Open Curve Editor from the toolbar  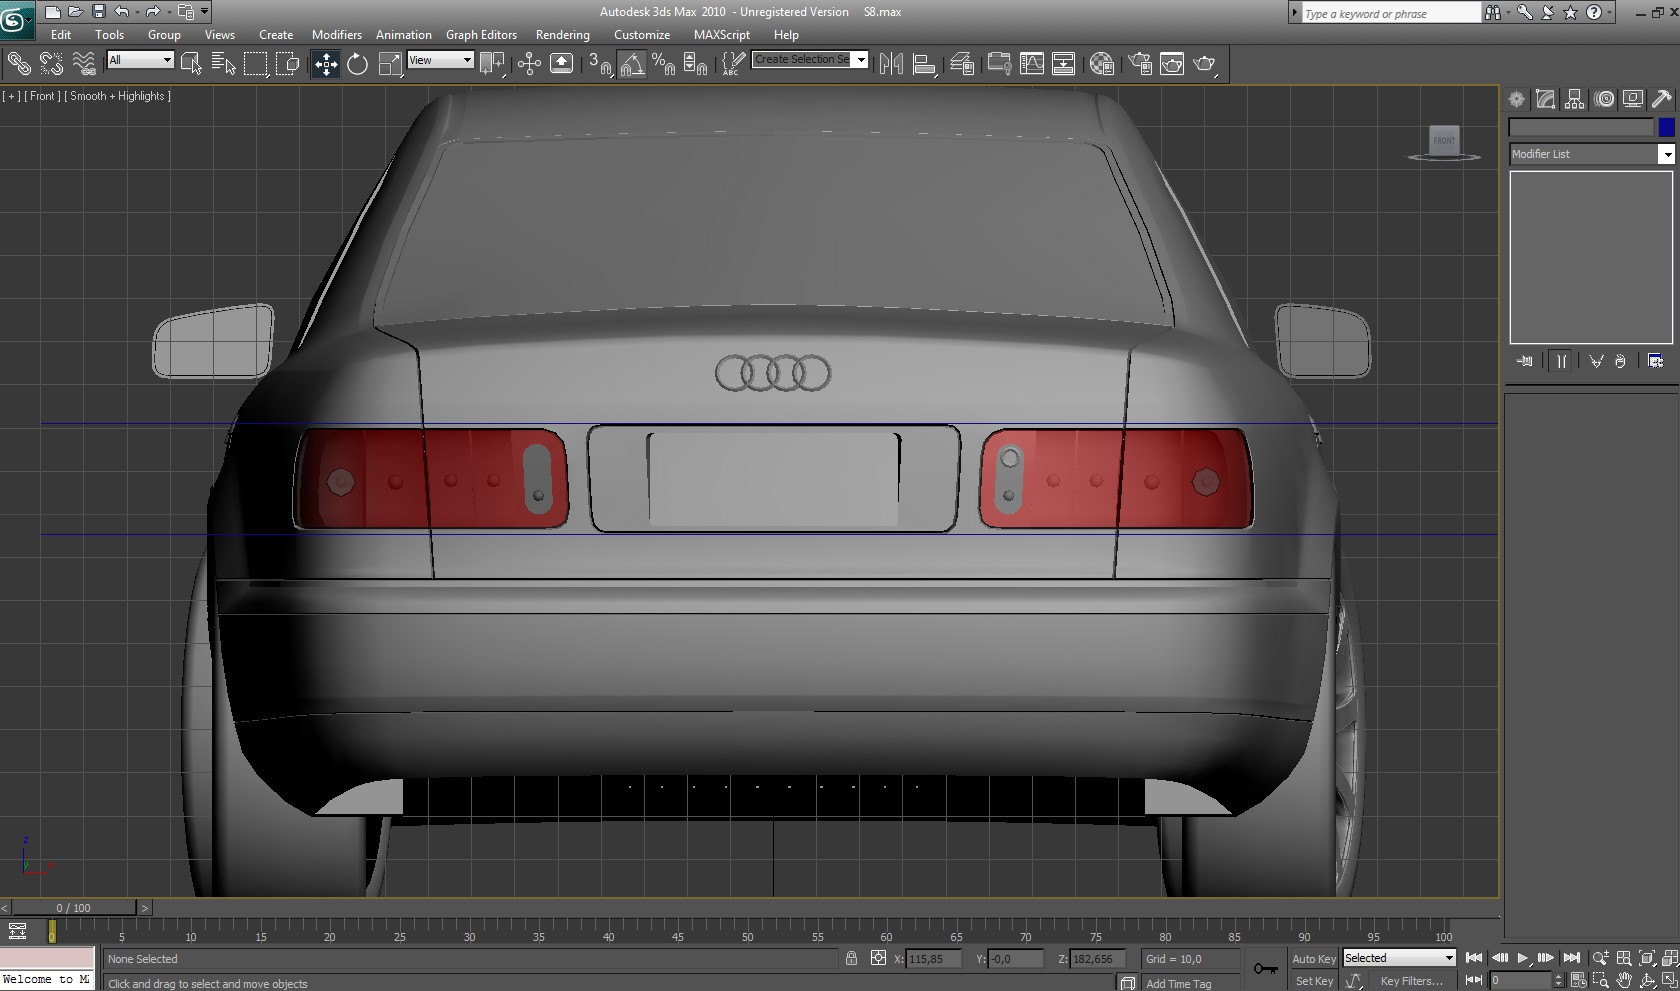pos(1031,65)
